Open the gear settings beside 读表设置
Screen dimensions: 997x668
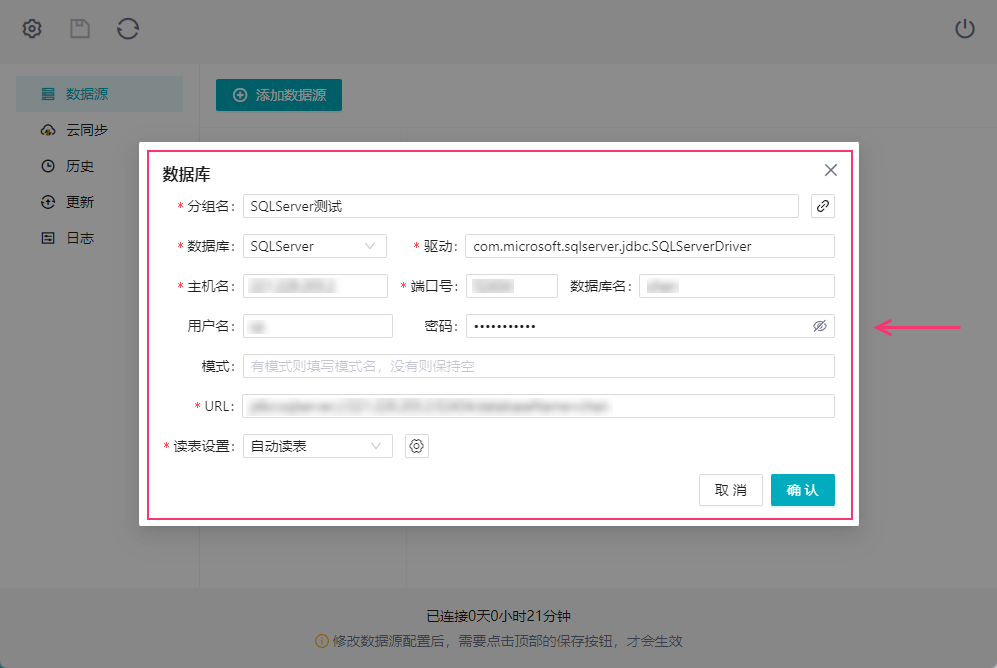click(416, 446)
